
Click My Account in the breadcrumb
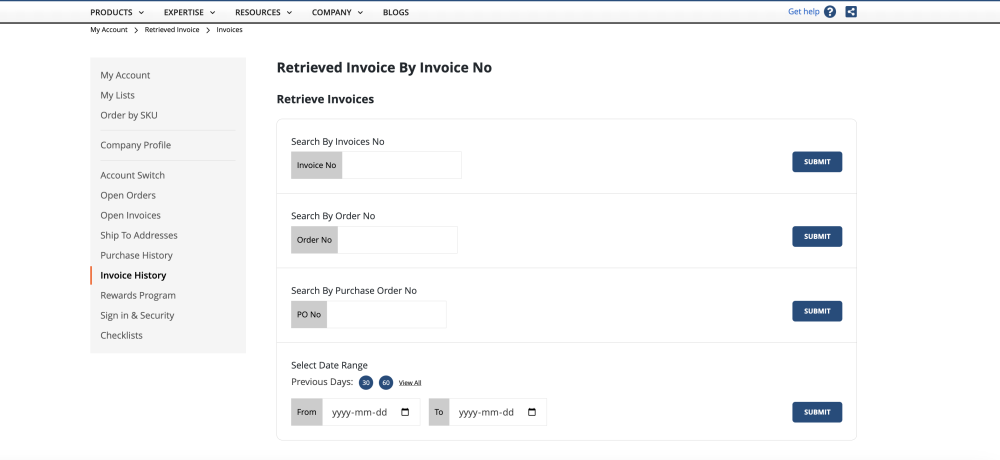coord(109,30)
